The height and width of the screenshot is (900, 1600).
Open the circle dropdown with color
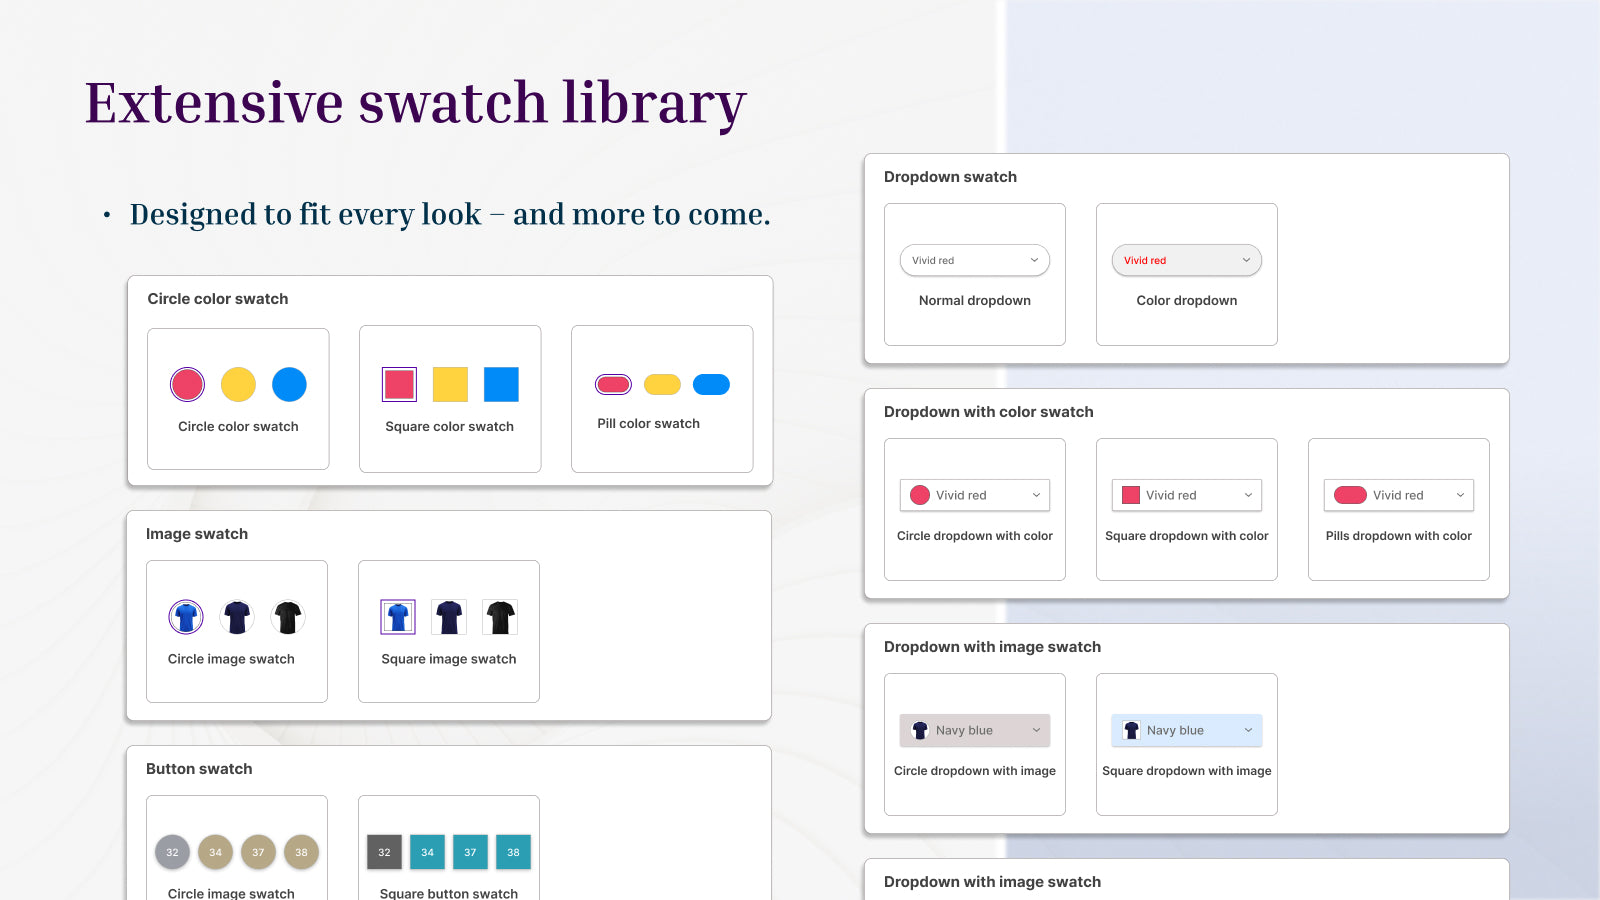point(975,495)
